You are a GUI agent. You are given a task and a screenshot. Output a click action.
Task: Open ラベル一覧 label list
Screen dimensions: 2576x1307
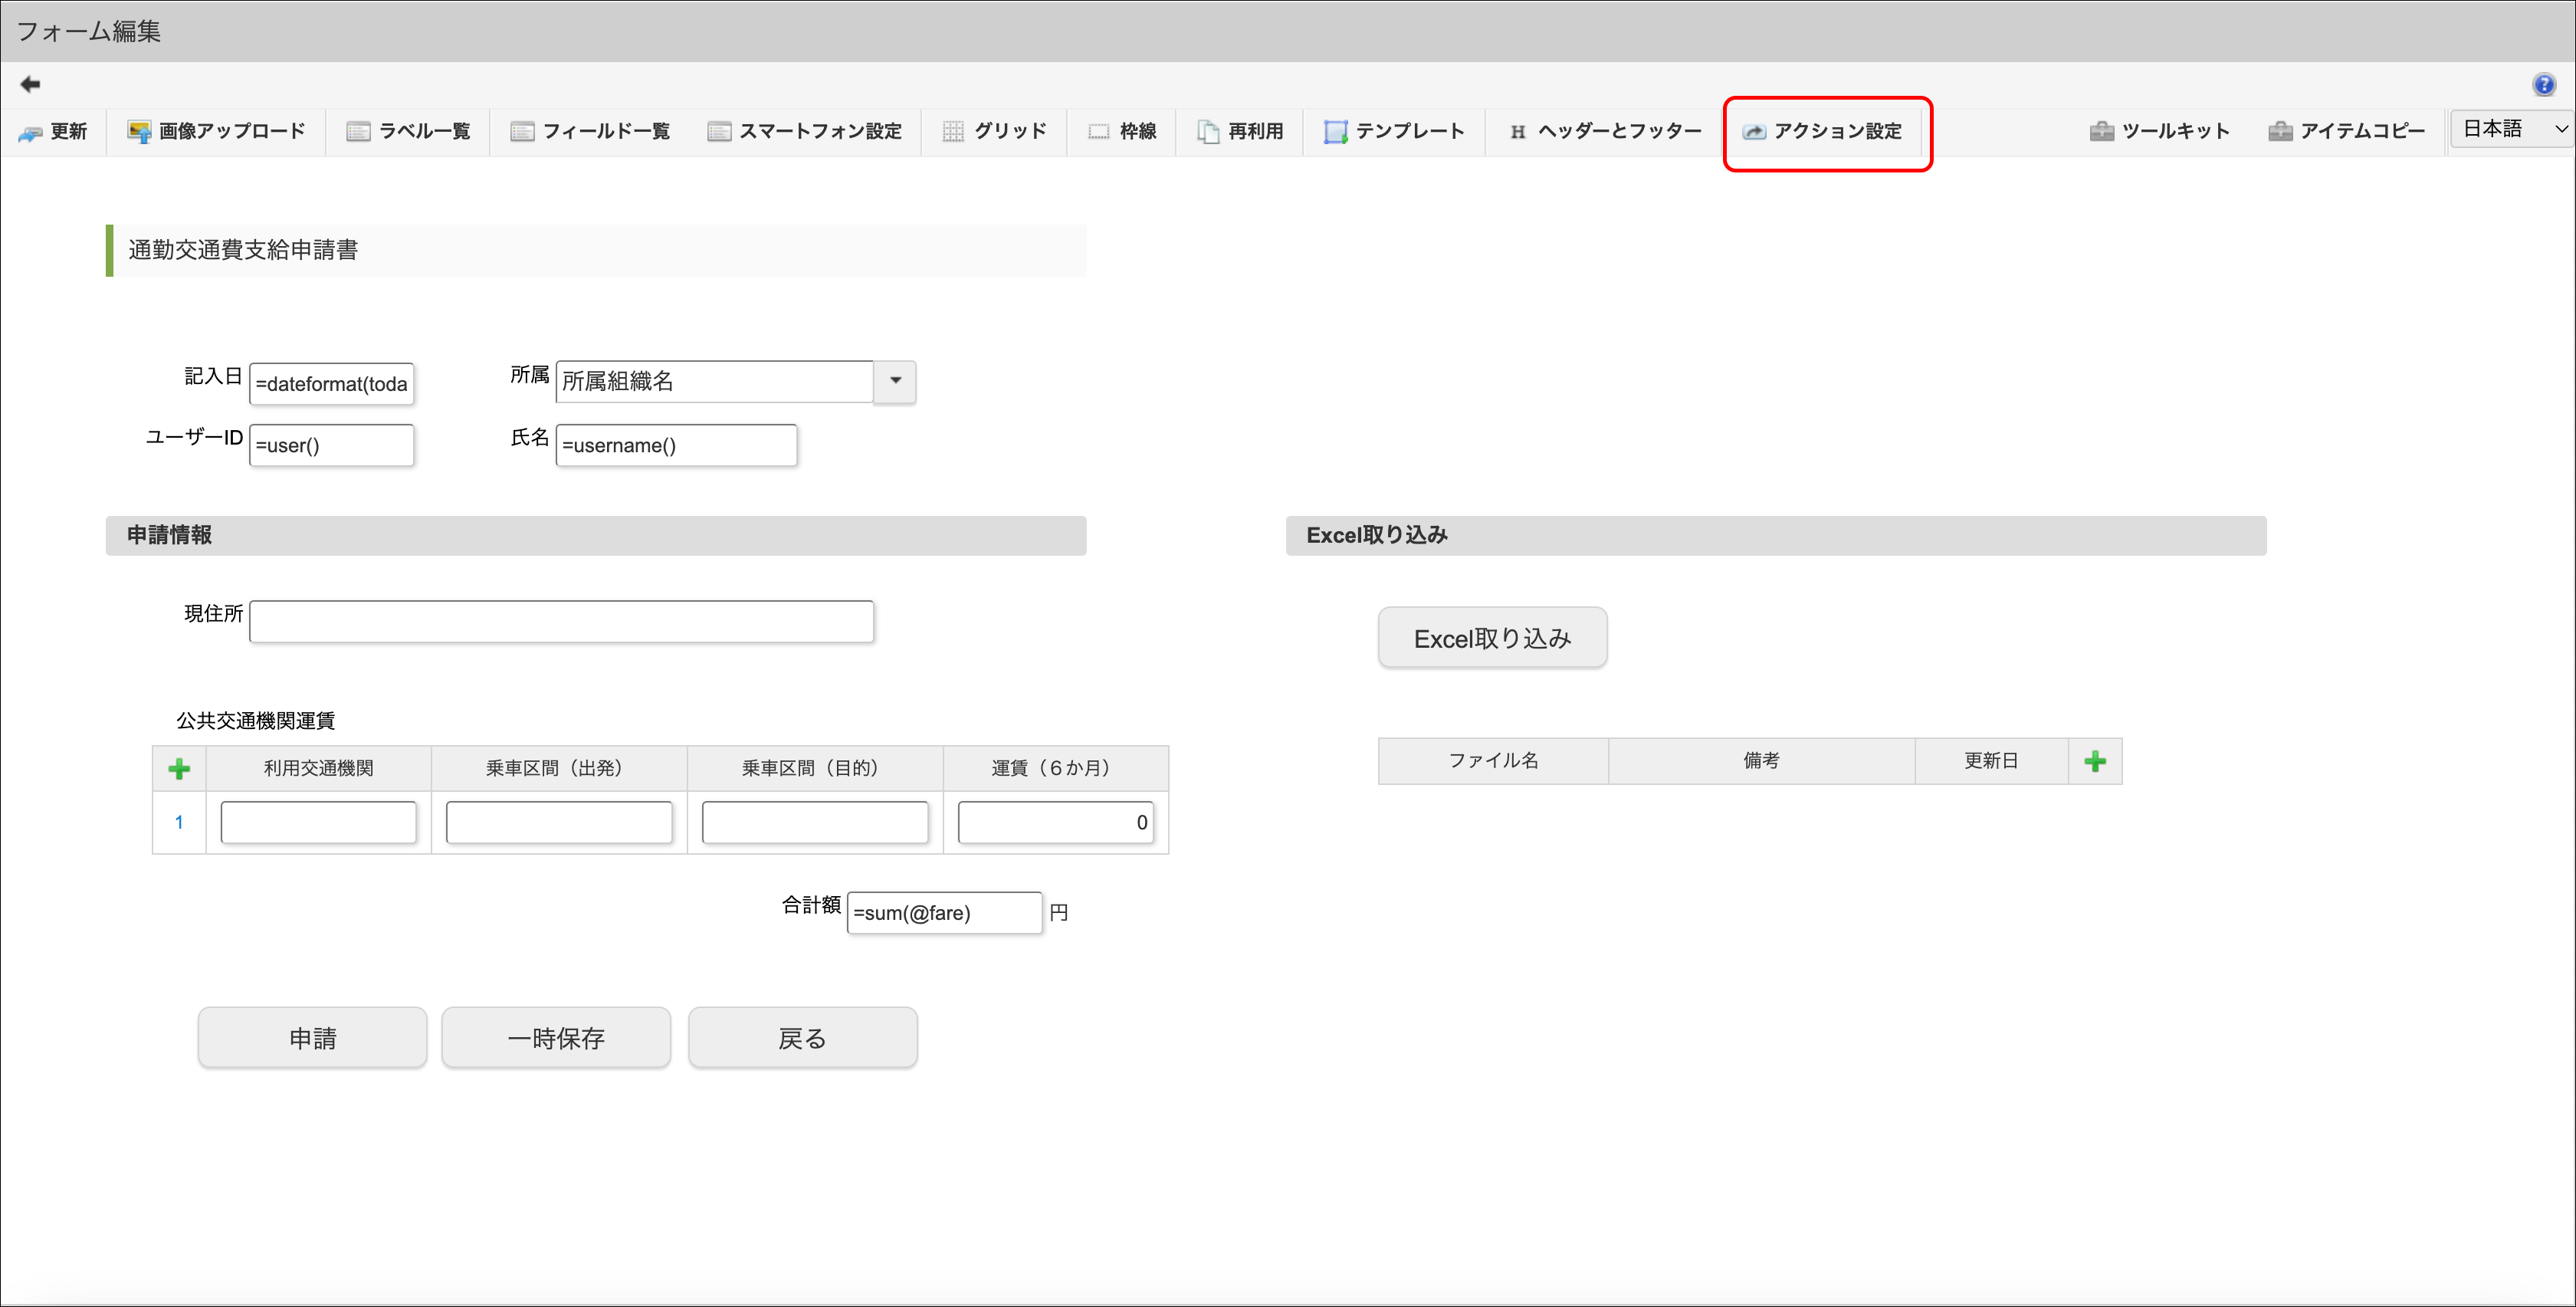(408, 131)
